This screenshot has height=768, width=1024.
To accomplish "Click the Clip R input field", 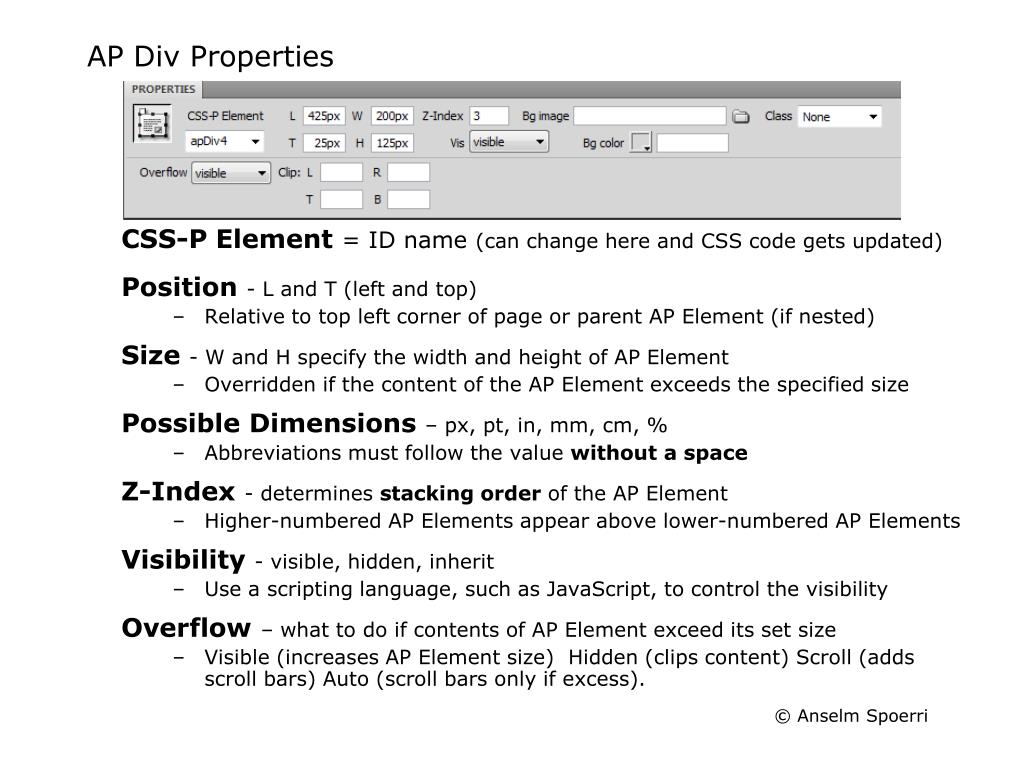I will tap(408, 172).
